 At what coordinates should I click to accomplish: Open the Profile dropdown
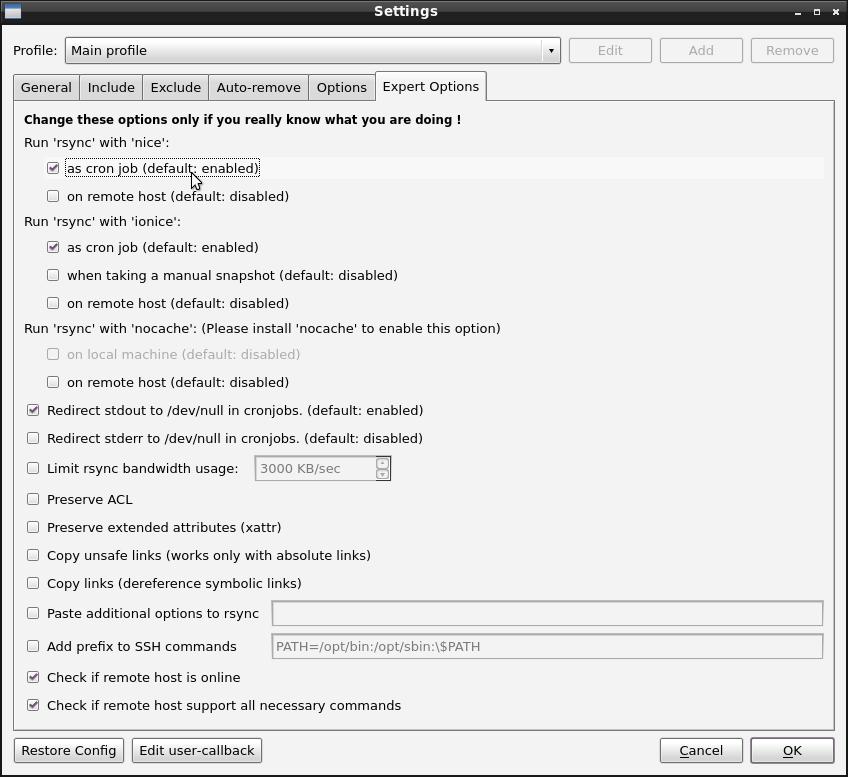(x=310, y=50)
